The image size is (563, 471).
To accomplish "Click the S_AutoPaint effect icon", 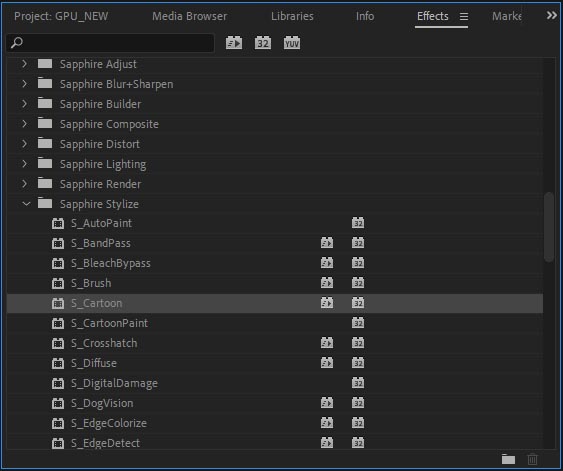I will click(x=58, y=223).
